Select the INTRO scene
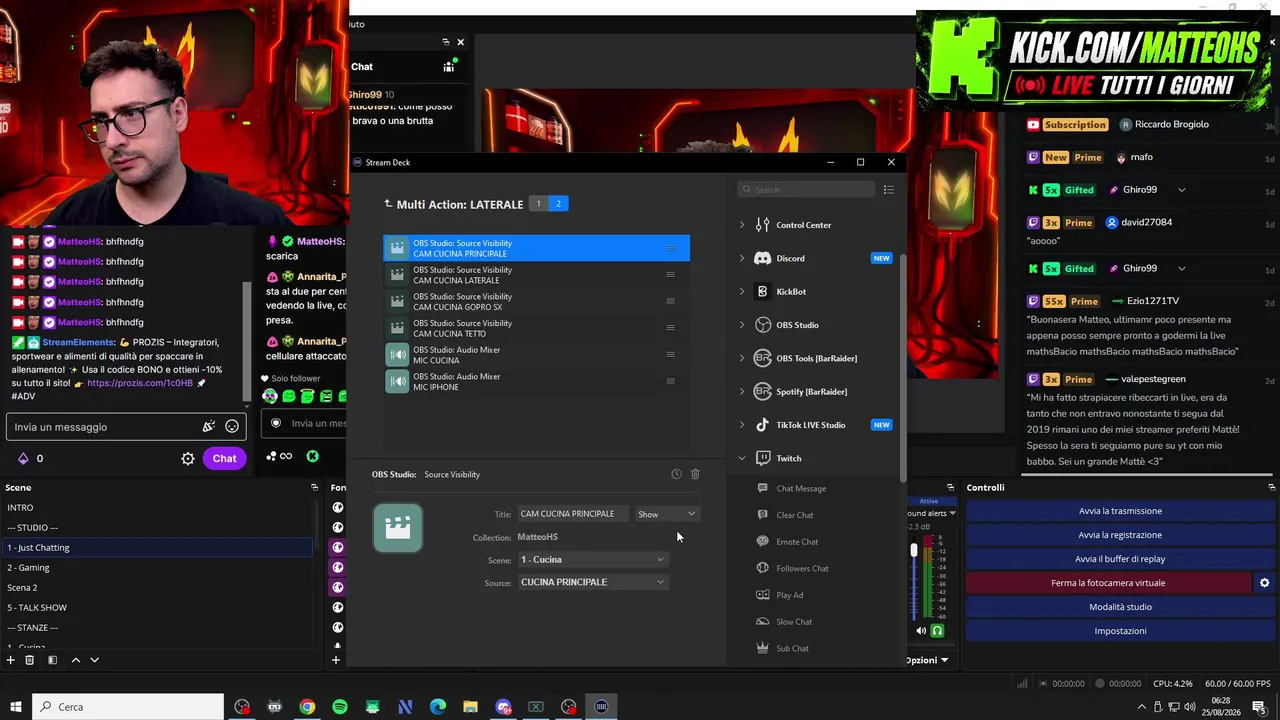This screenshot has height=720, width=1280. 157,507
